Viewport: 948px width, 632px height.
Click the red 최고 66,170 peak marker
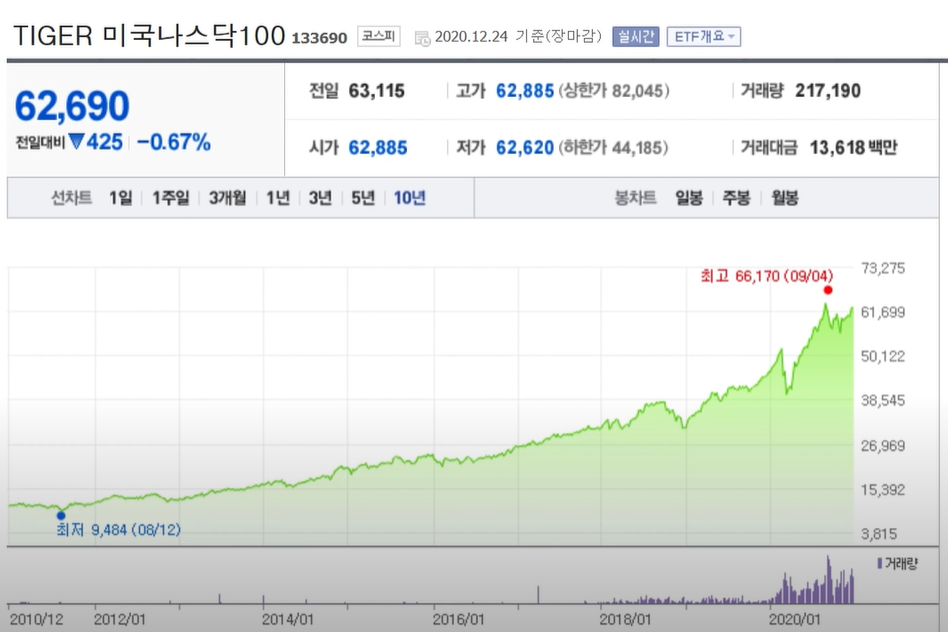point(828,290)
